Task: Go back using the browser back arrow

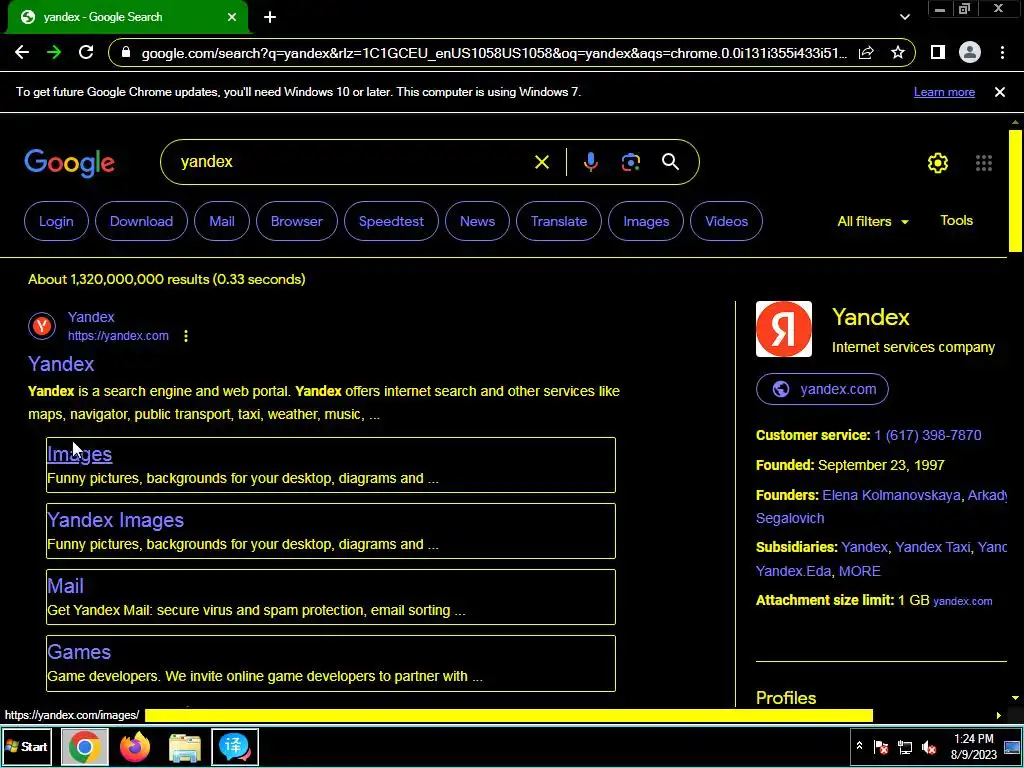Action: (22, 52)
